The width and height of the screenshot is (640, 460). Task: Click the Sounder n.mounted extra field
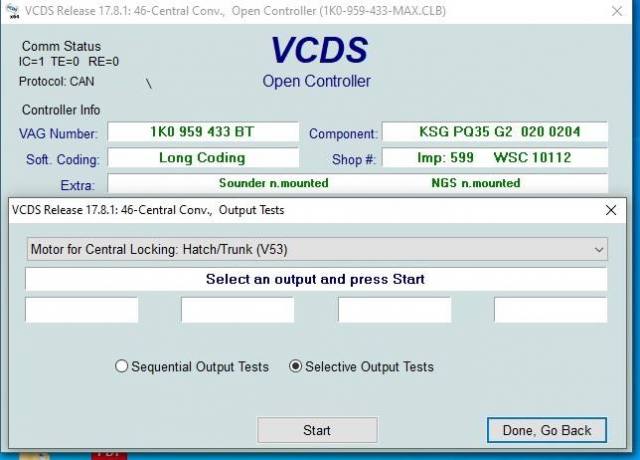pyautogui.click(x=273, y=183)
